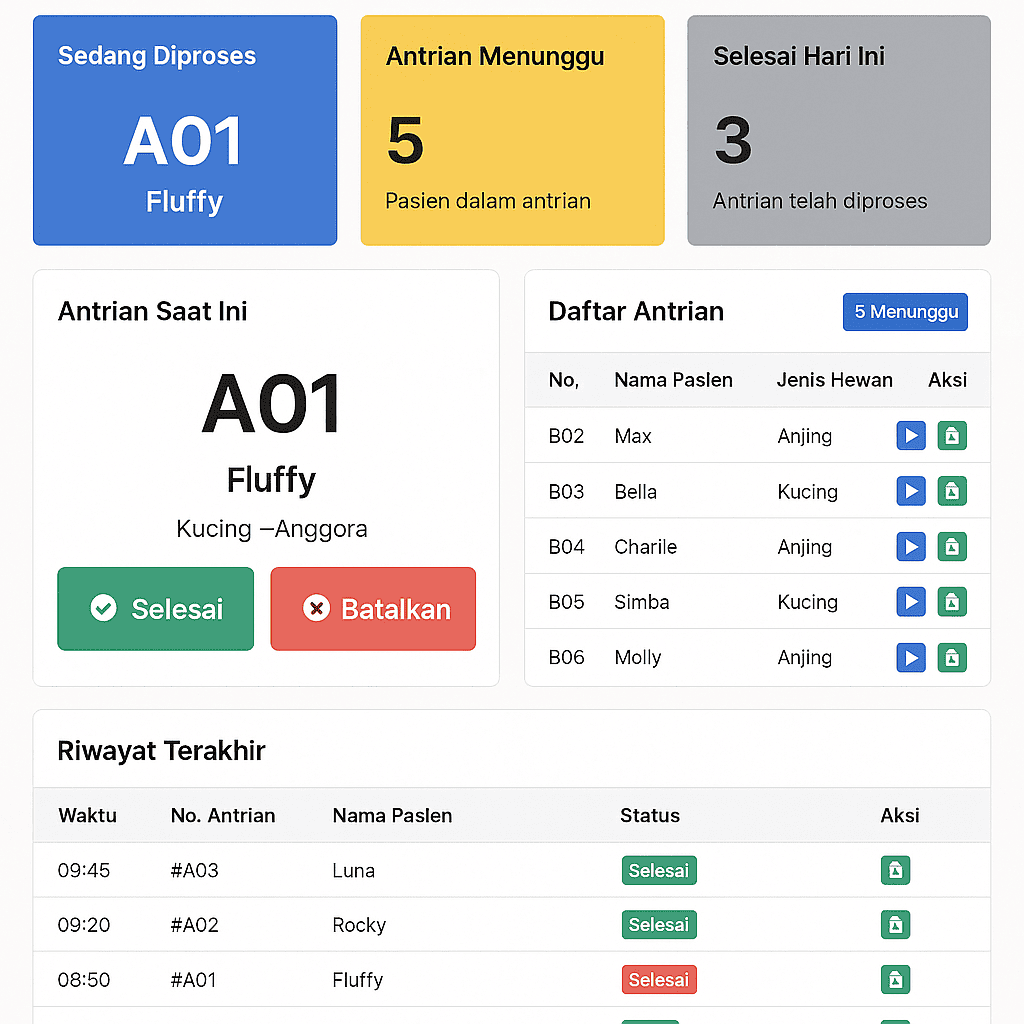Viewport: 1024px width, 1024px height.
Task: Open history record icon for Luna
Action: (x=895, y=870)
